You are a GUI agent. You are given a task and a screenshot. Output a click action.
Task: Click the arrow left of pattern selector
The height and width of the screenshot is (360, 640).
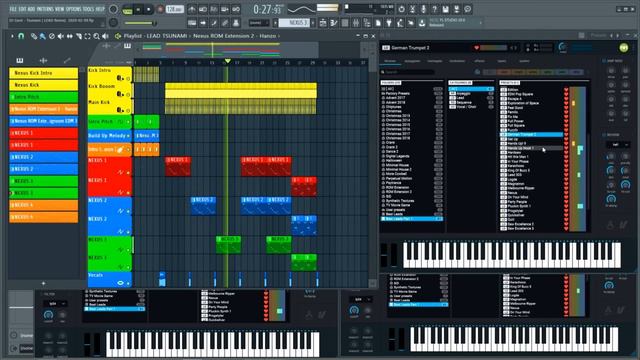(276, 23)
